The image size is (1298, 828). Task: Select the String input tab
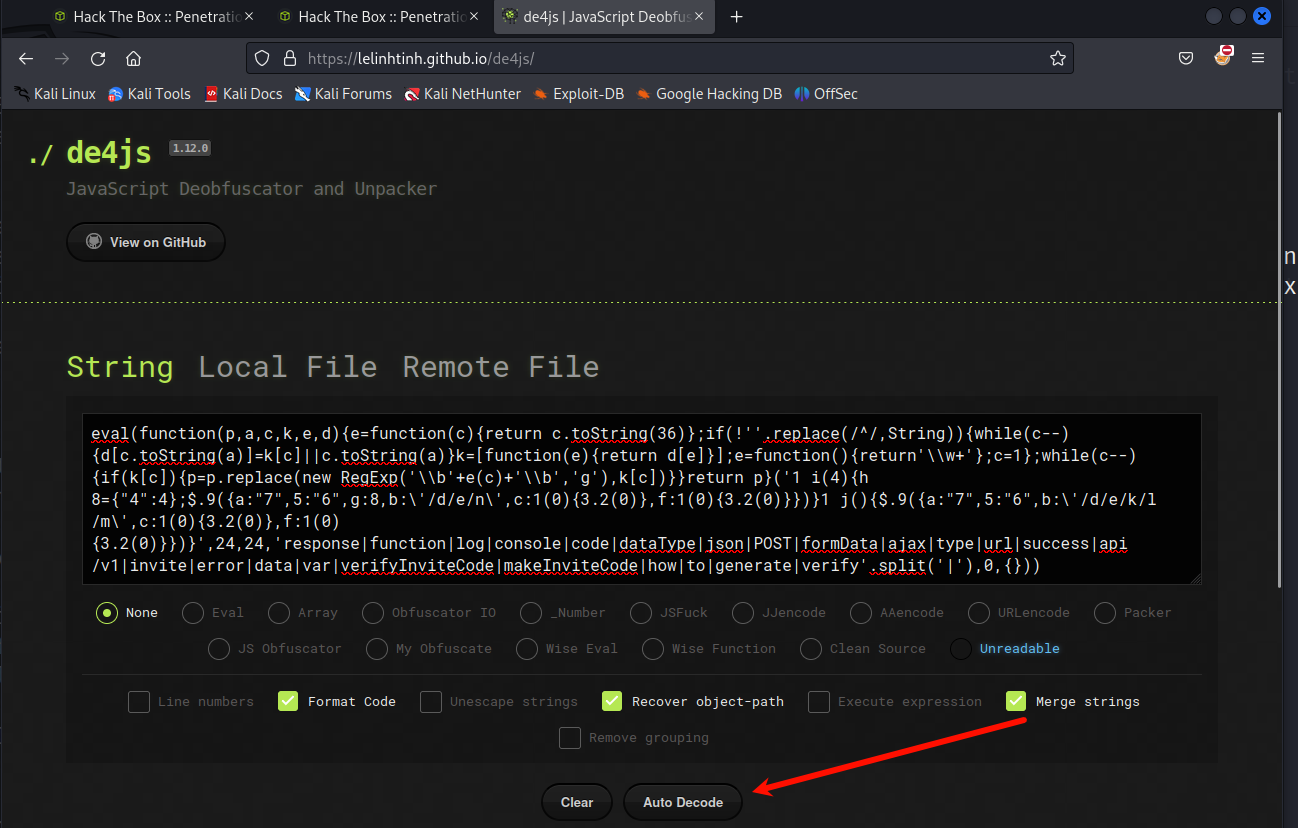tap(120, 367)
